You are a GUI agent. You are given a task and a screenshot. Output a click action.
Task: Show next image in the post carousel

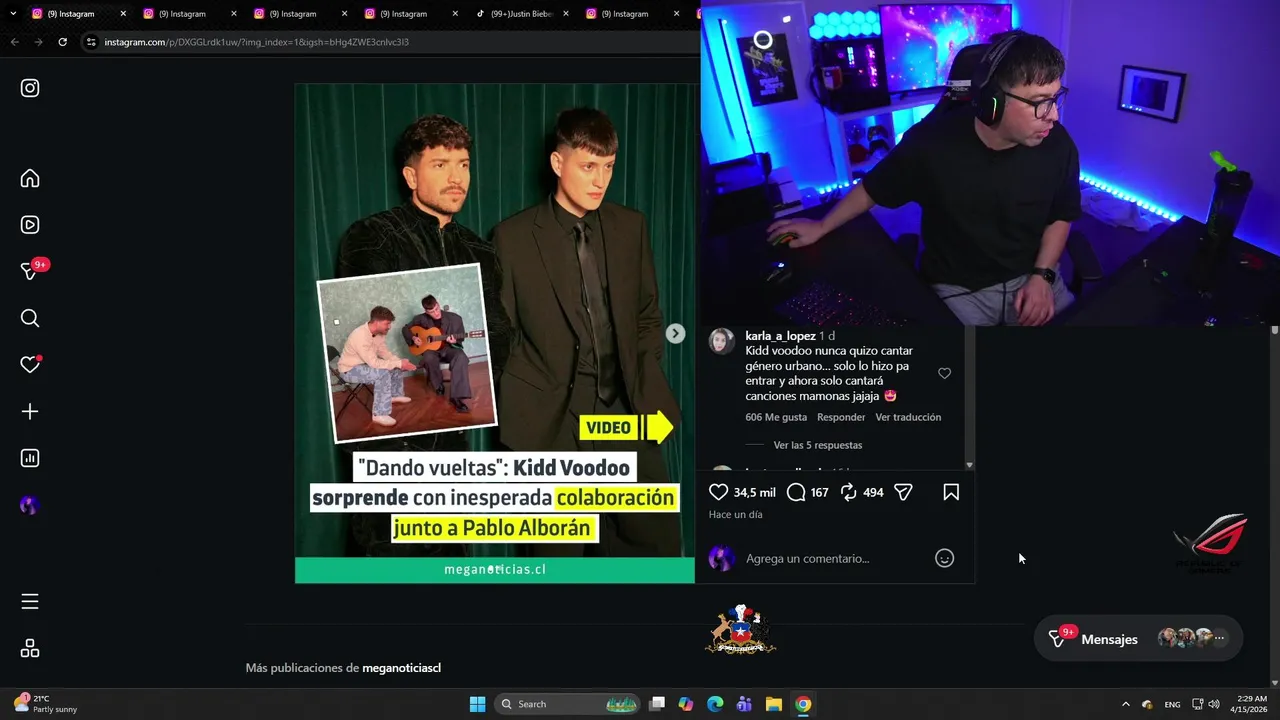[676, 334]
